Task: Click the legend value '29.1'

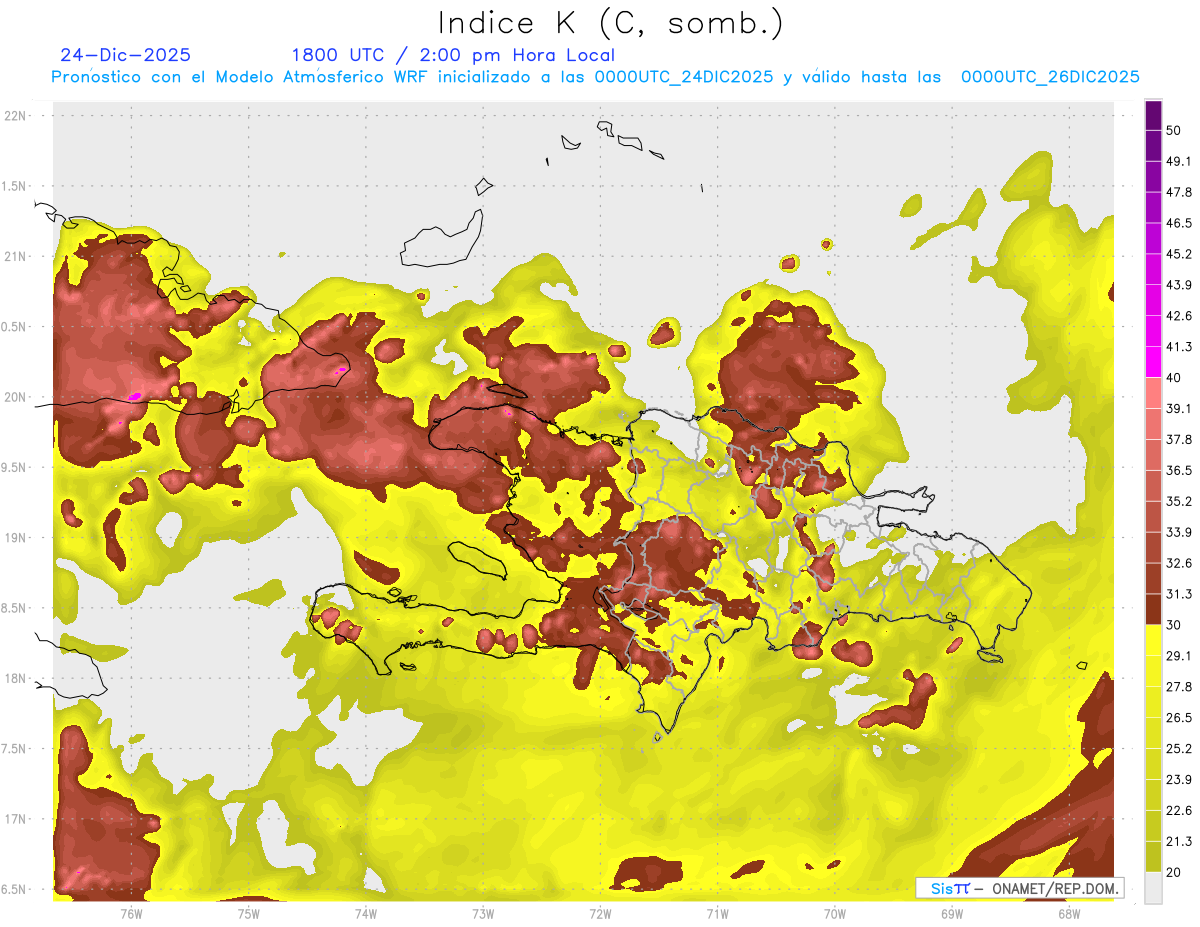Action: (x=1179, y=656)
